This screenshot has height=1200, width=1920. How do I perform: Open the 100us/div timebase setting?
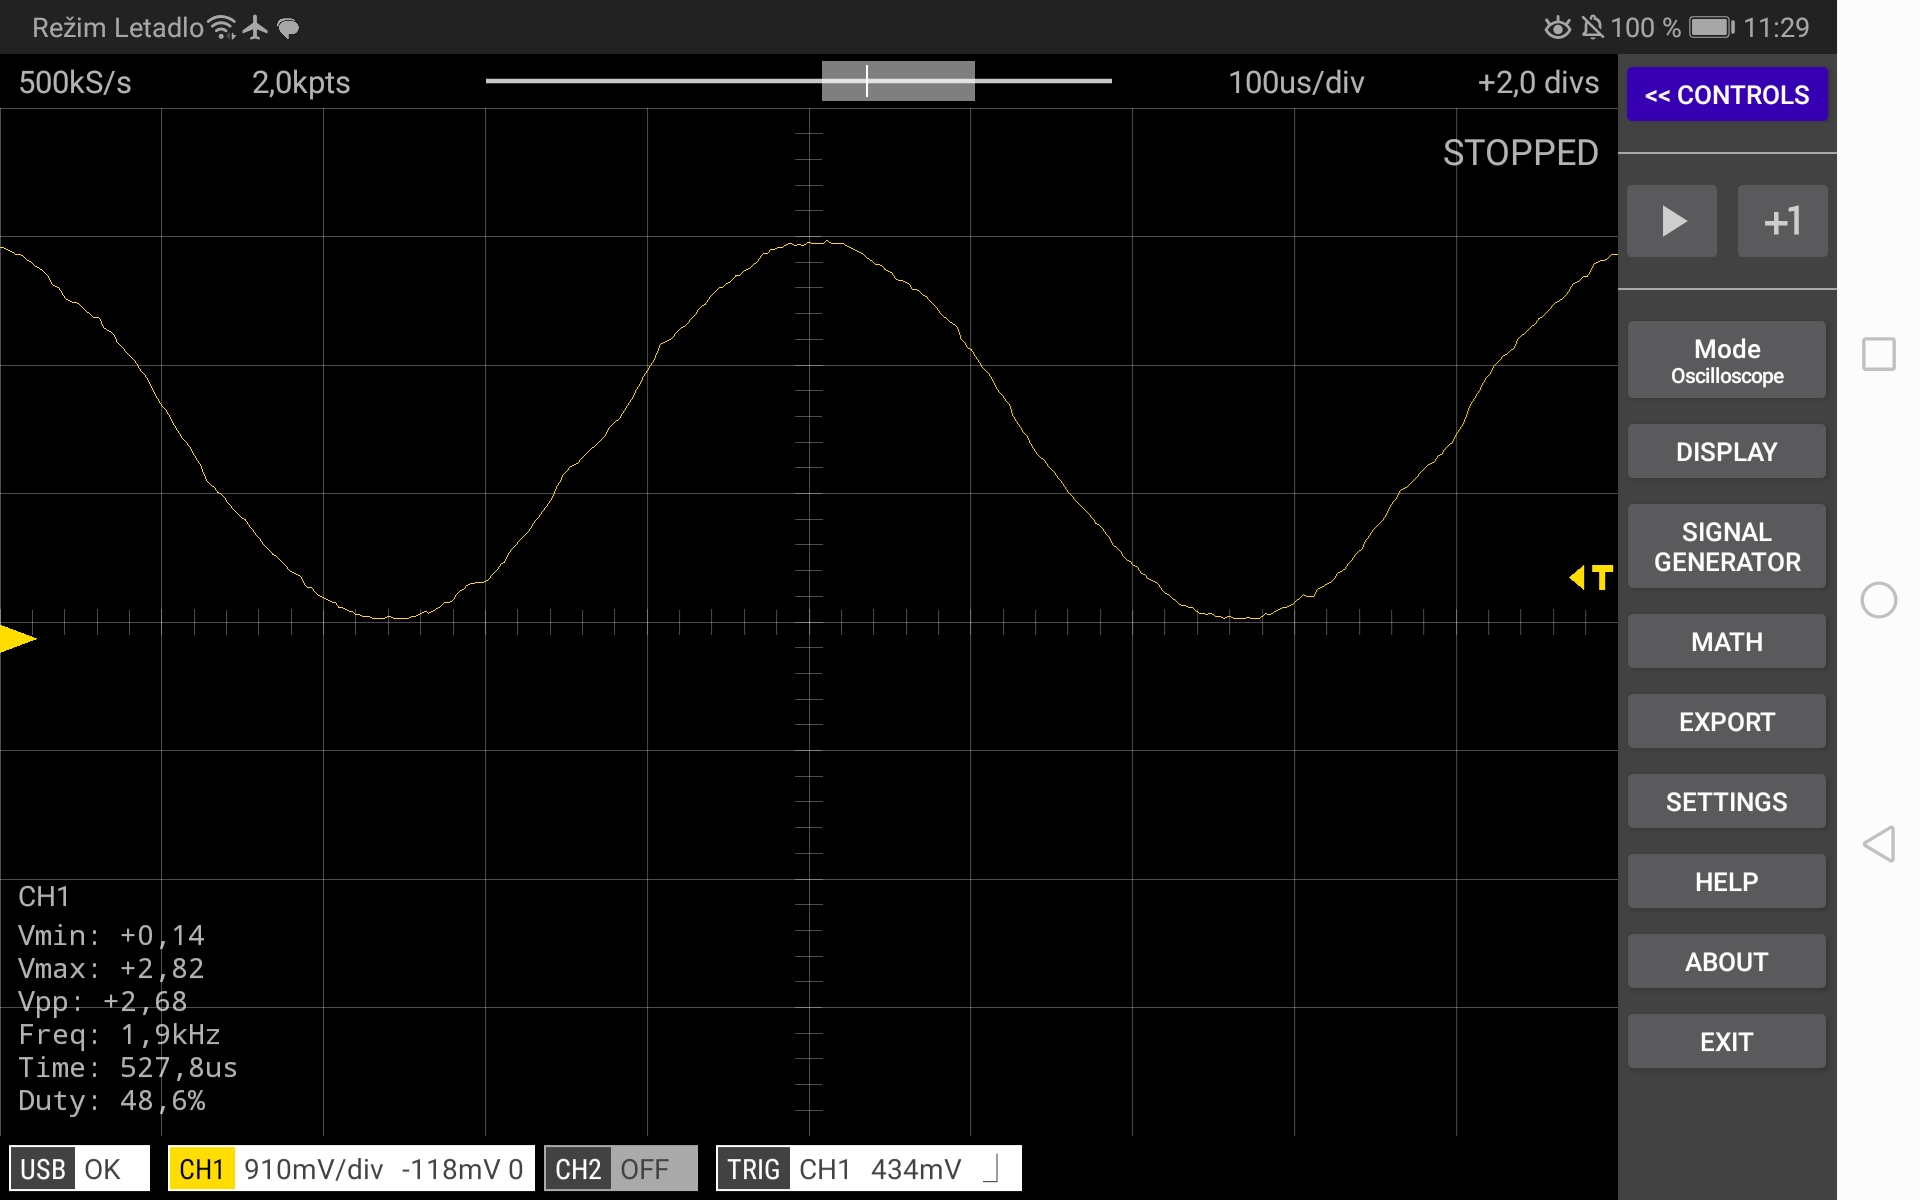pyautogui.click(x=1296, y=83)
